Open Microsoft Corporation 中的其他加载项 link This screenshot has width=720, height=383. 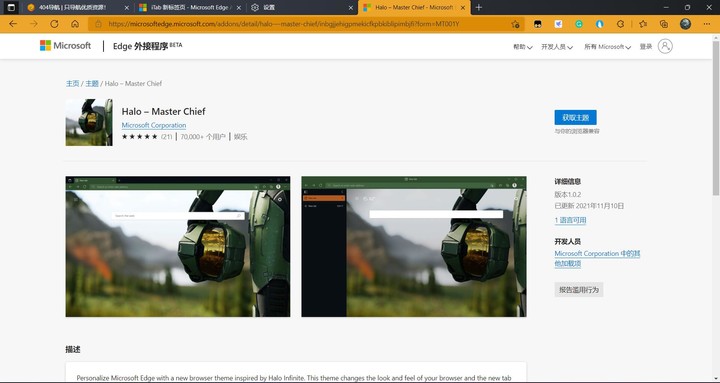pos(597,258)
